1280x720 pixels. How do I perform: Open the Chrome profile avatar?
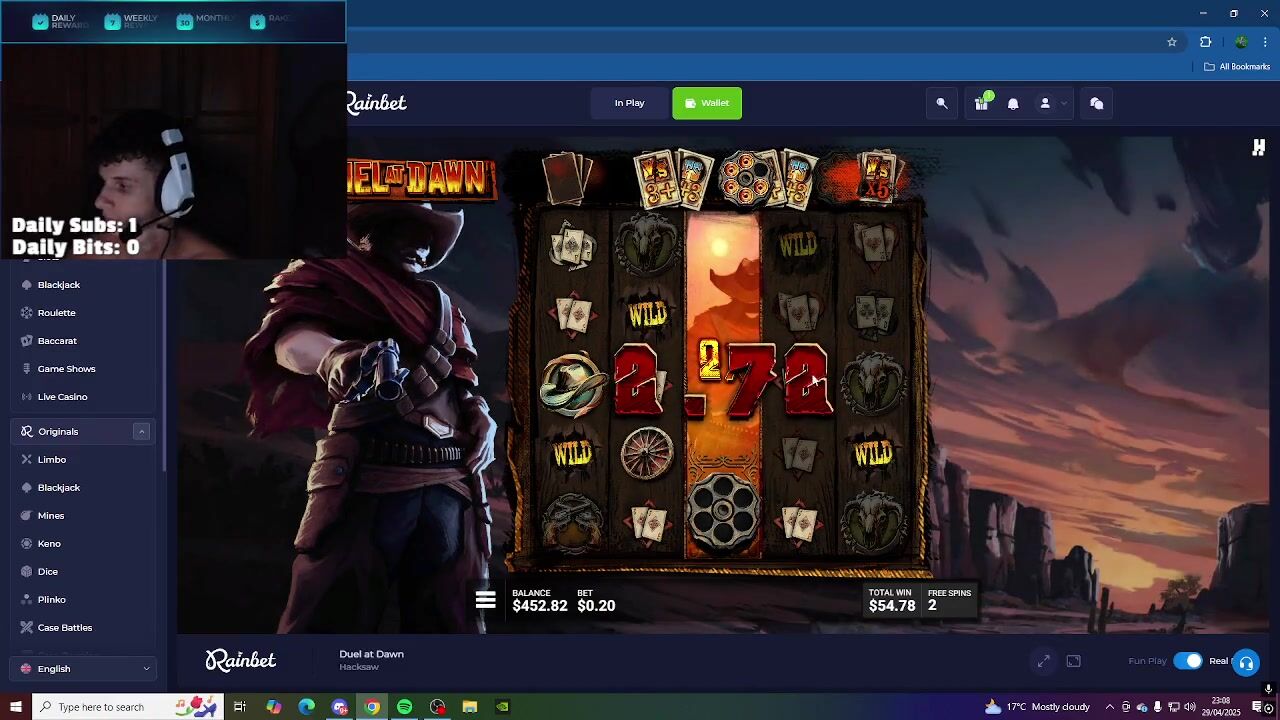1241,42
